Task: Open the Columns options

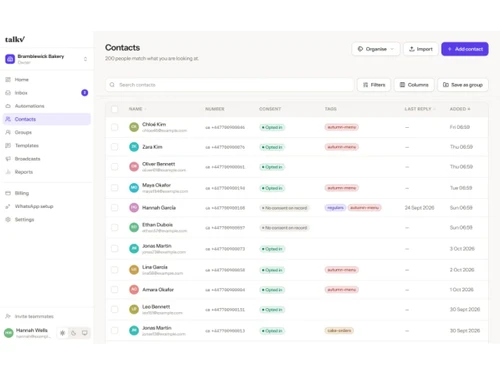Action: [414, 85]
